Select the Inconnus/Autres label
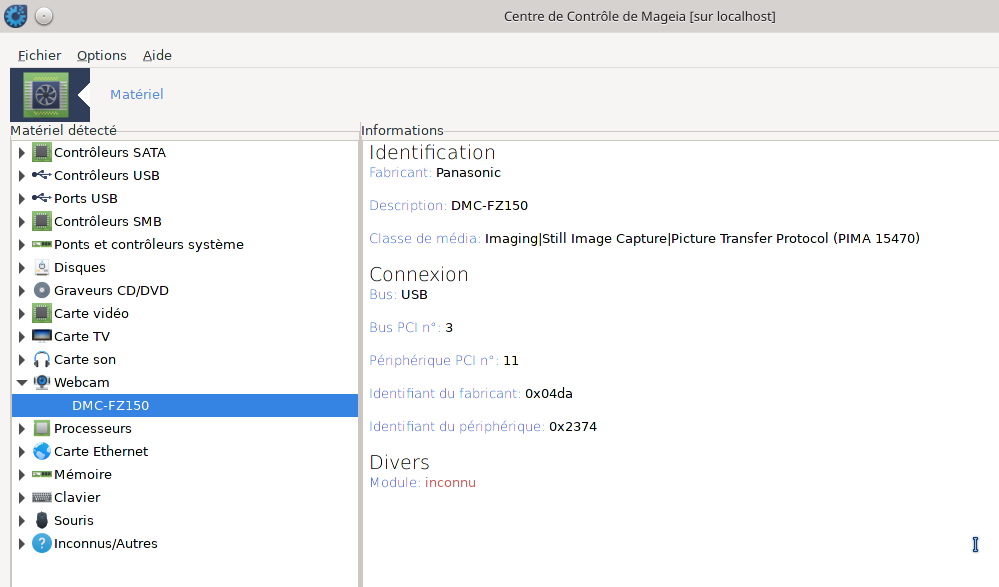The image size is (999, 587). (106, 543)
